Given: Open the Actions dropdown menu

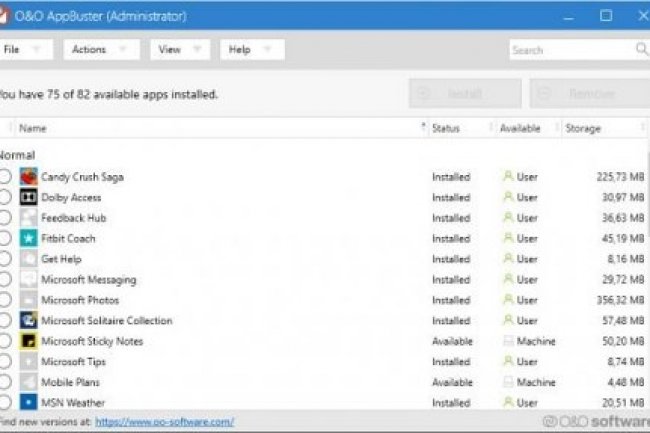Looking at the screenshot, I should coord(101,49).
